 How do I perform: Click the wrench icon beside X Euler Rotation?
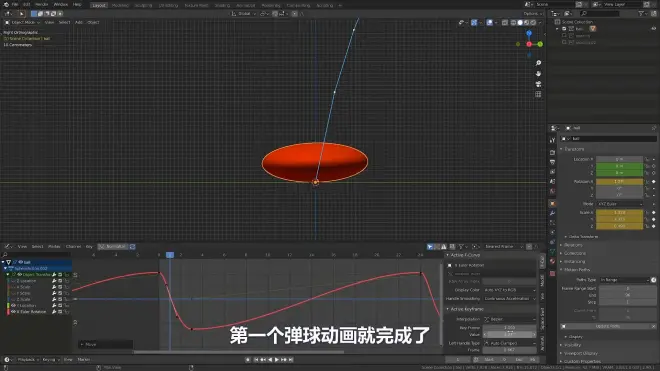click(x=54, y=312)
